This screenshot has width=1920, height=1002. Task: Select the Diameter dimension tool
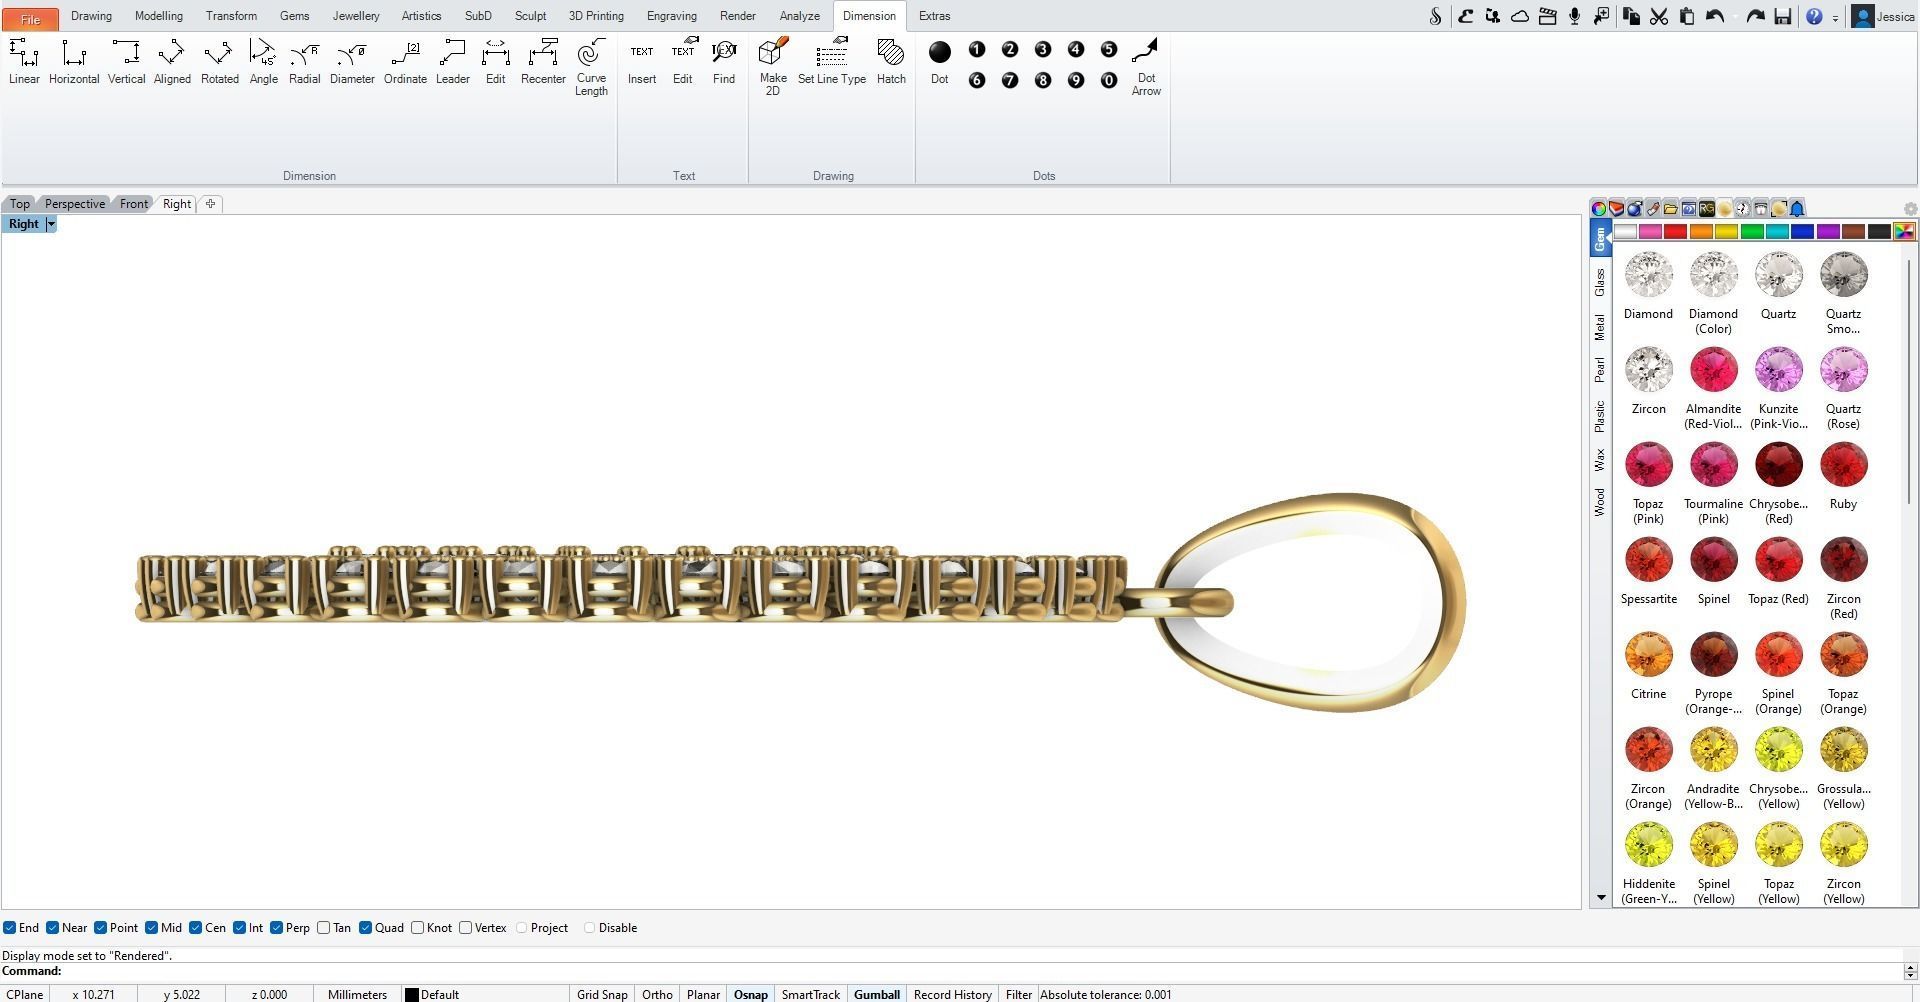tap(352, 62)
